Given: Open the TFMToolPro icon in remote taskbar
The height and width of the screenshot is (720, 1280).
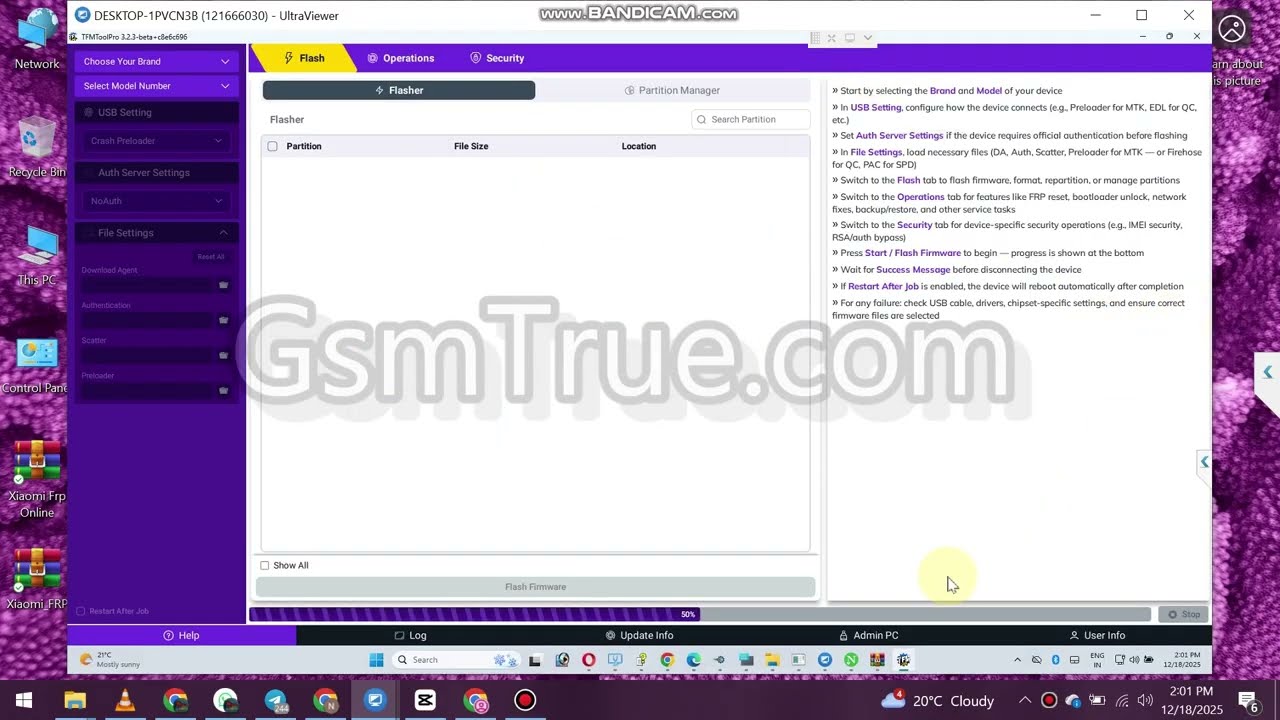Looking at the screenshot, I should 903,660.
